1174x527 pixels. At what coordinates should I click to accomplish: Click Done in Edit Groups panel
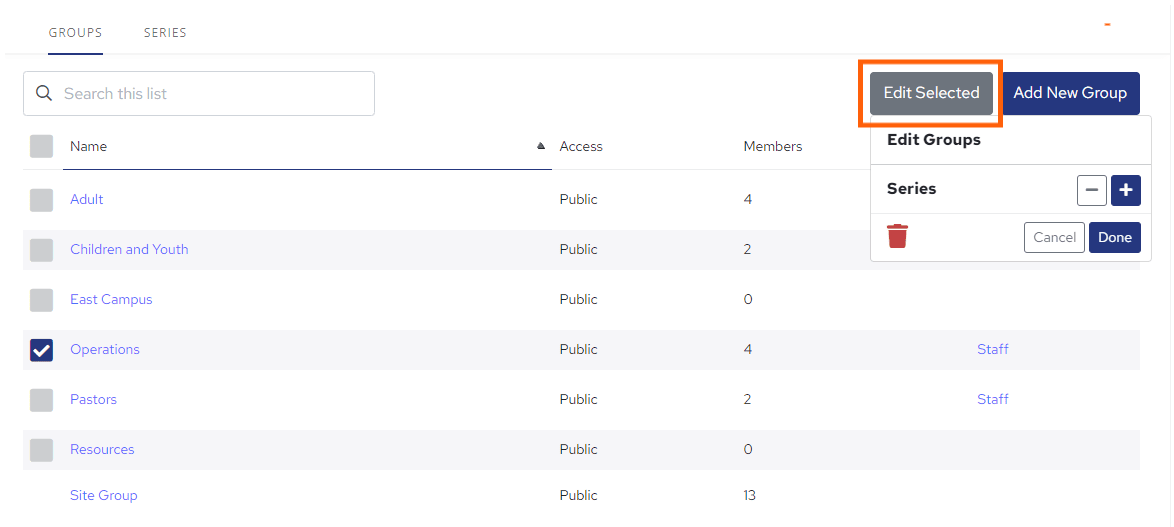(1114, 237)
